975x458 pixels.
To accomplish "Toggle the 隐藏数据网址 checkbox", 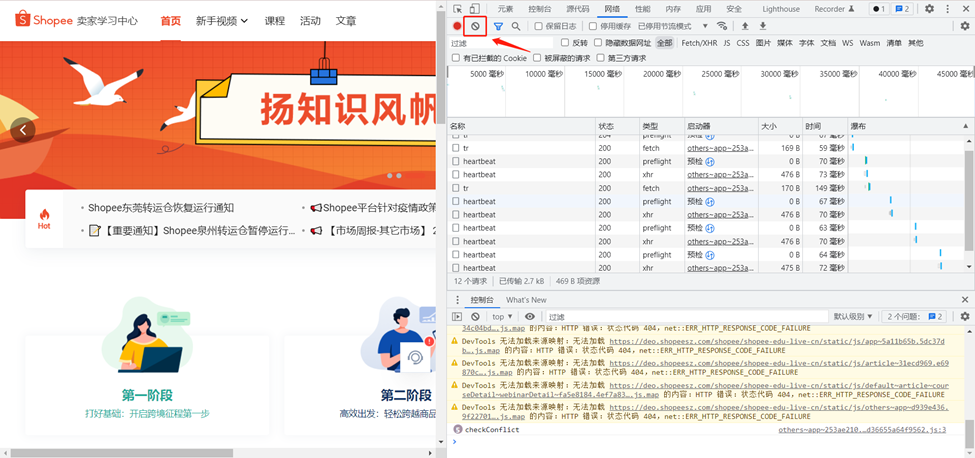I will [x=598, y=43].
